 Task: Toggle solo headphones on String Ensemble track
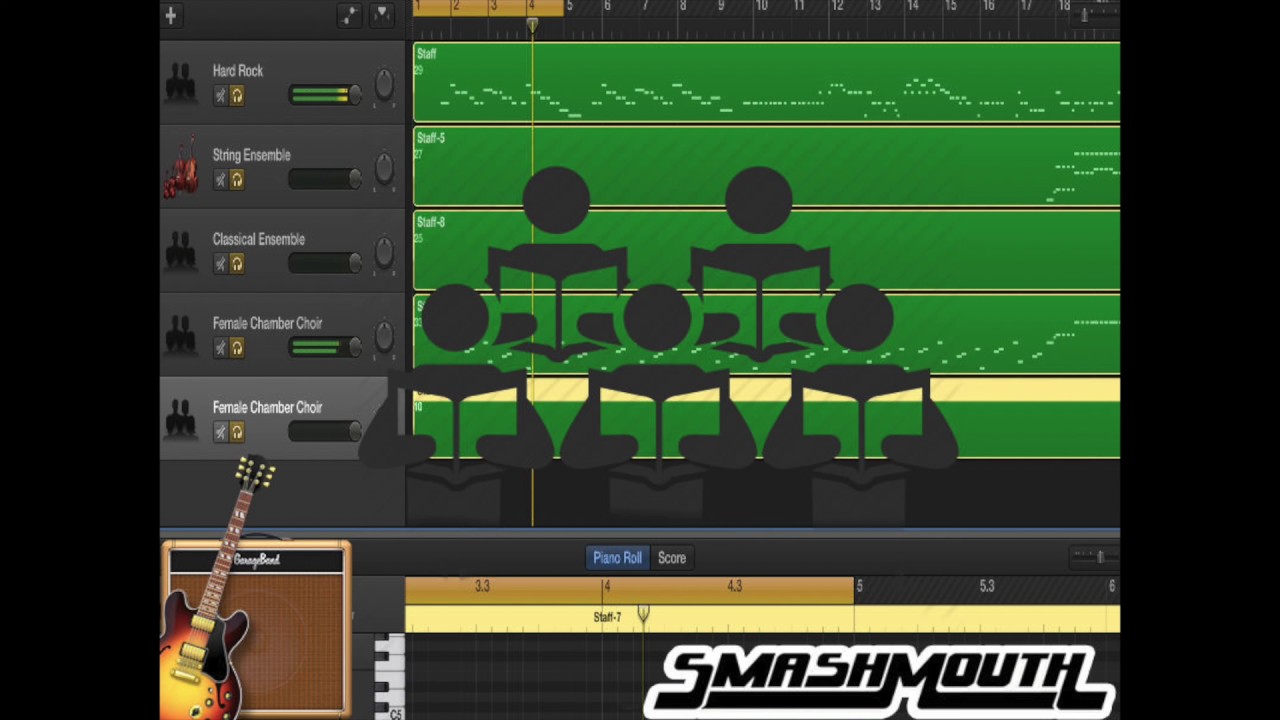[x=237, y=179]
